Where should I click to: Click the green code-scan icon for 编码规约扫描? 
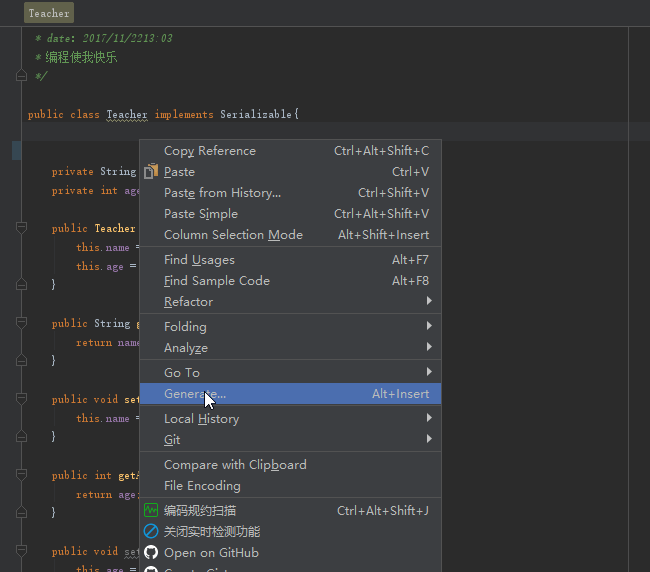point(151,510)
